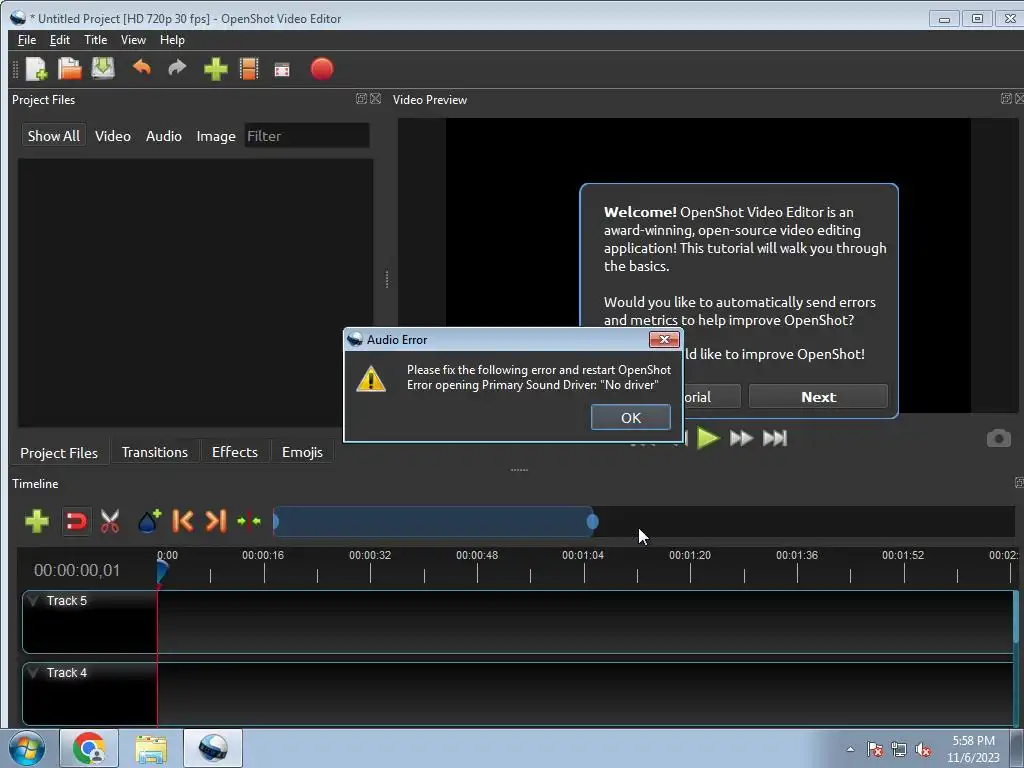Open the View menu
The image size is (1024, 768).
pyautogui.click(x=133, y=40)
